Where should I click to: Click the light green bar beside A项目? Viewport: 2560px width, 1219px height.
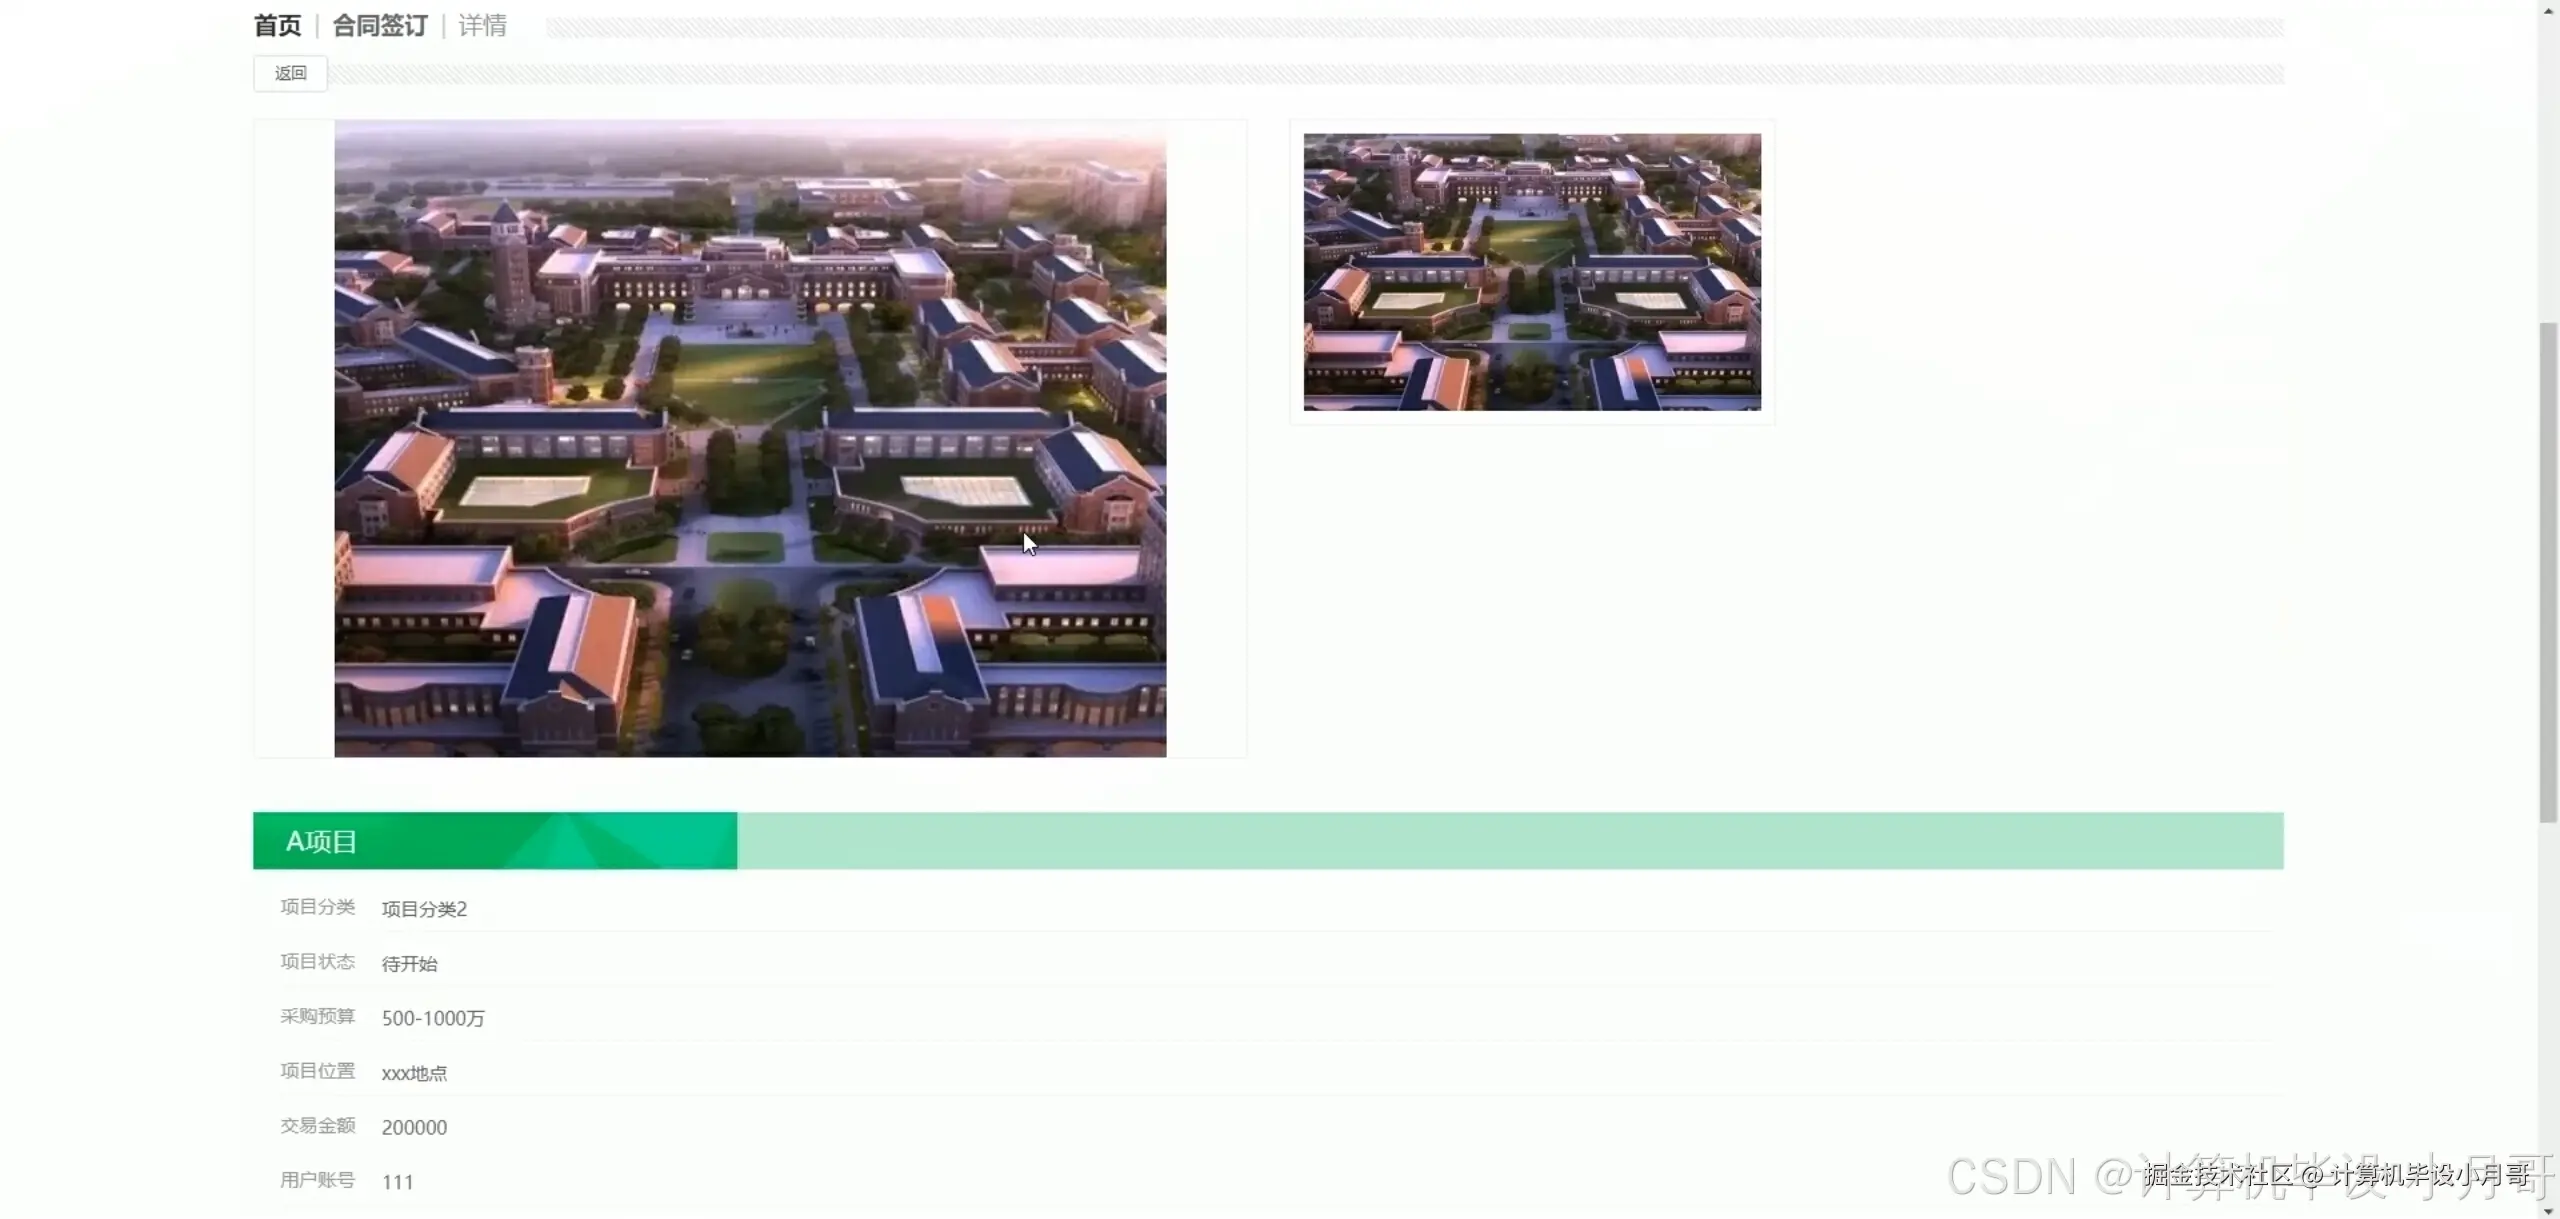click(1510, 841)
